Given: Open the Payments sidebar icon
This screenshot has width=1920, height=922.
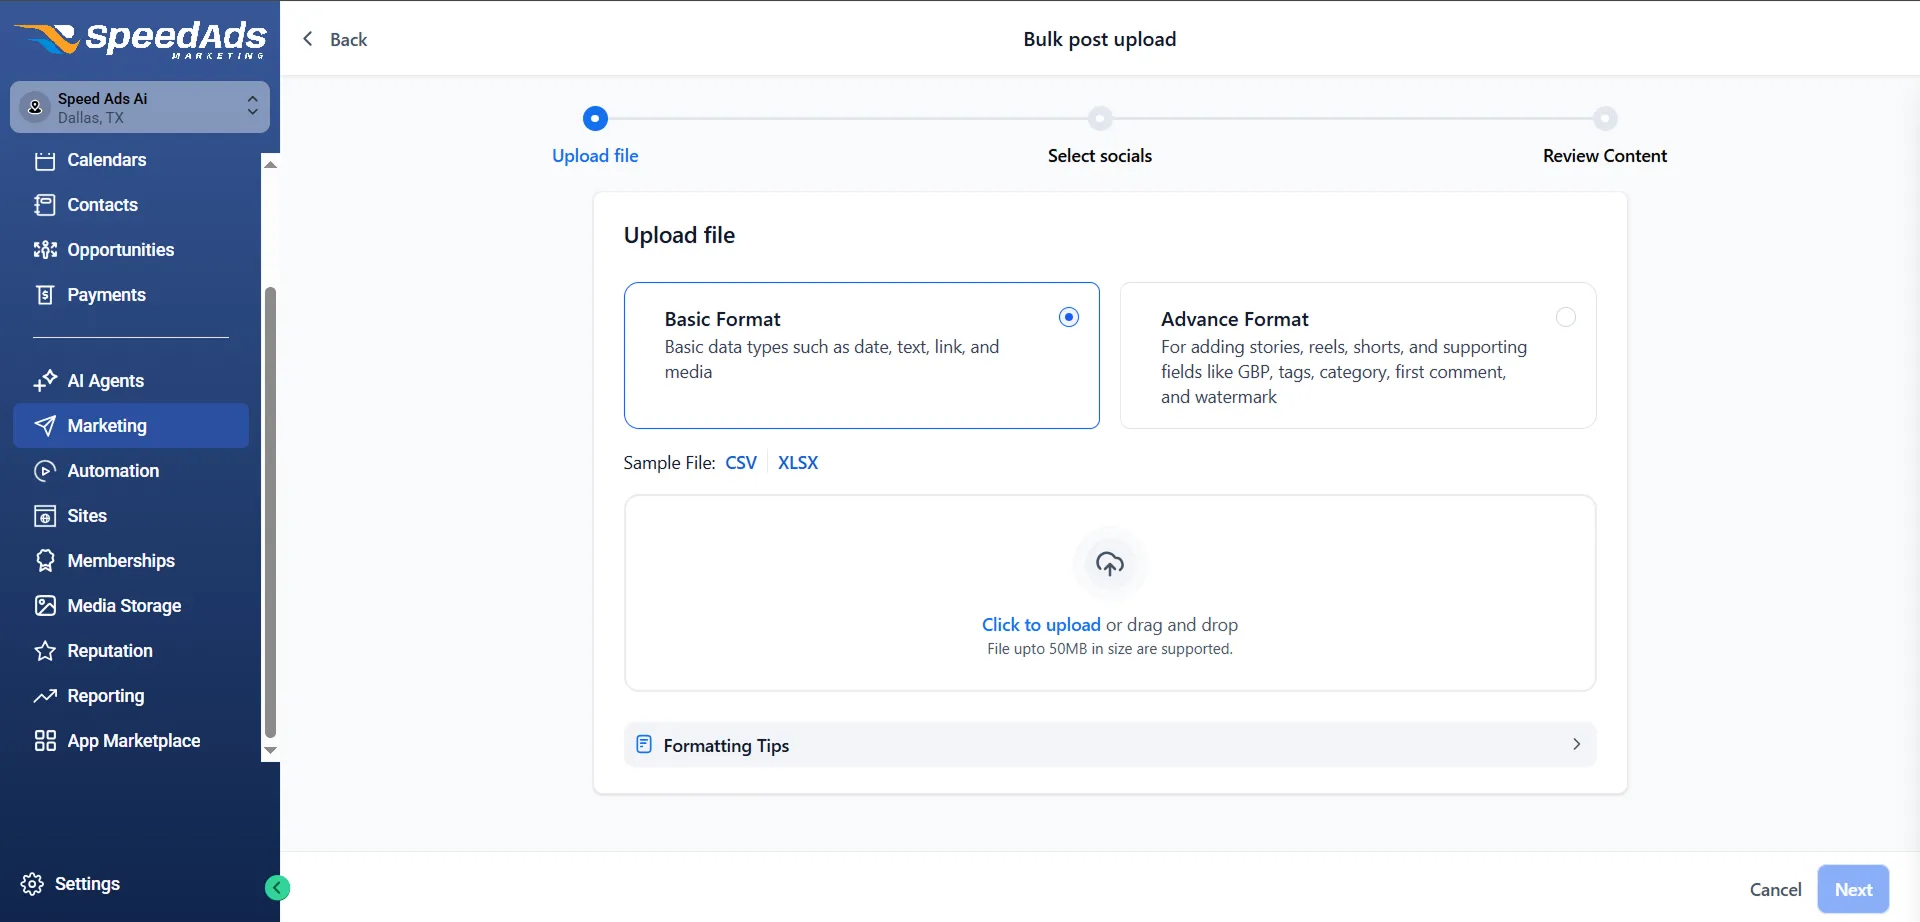Looking at the screenshot, I should pyautogui.click(x=45, y=295).
